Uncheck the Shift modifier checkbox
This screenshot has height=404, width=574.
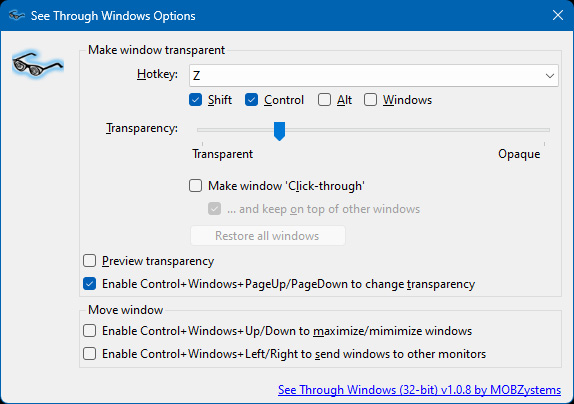(x=195, y=100)
